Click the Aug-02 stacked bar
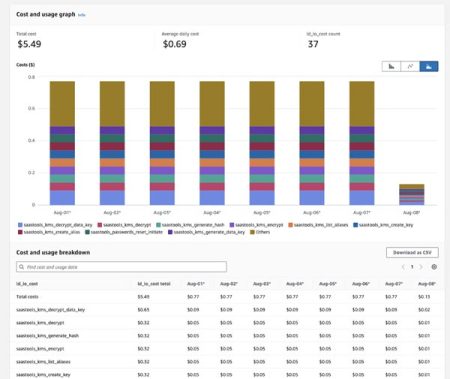450x379 pixels. (112, 143)
